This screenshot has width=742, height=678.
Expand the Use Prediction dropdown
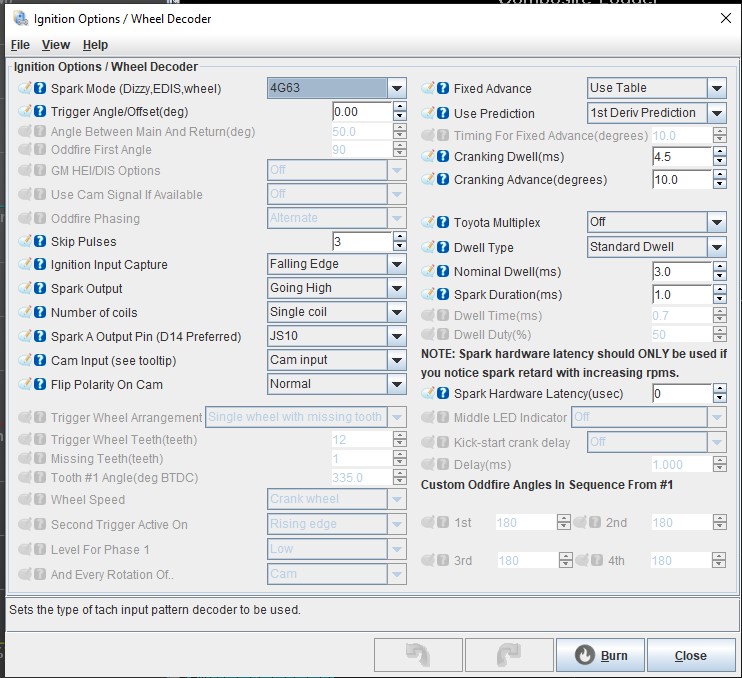[716, 113]
